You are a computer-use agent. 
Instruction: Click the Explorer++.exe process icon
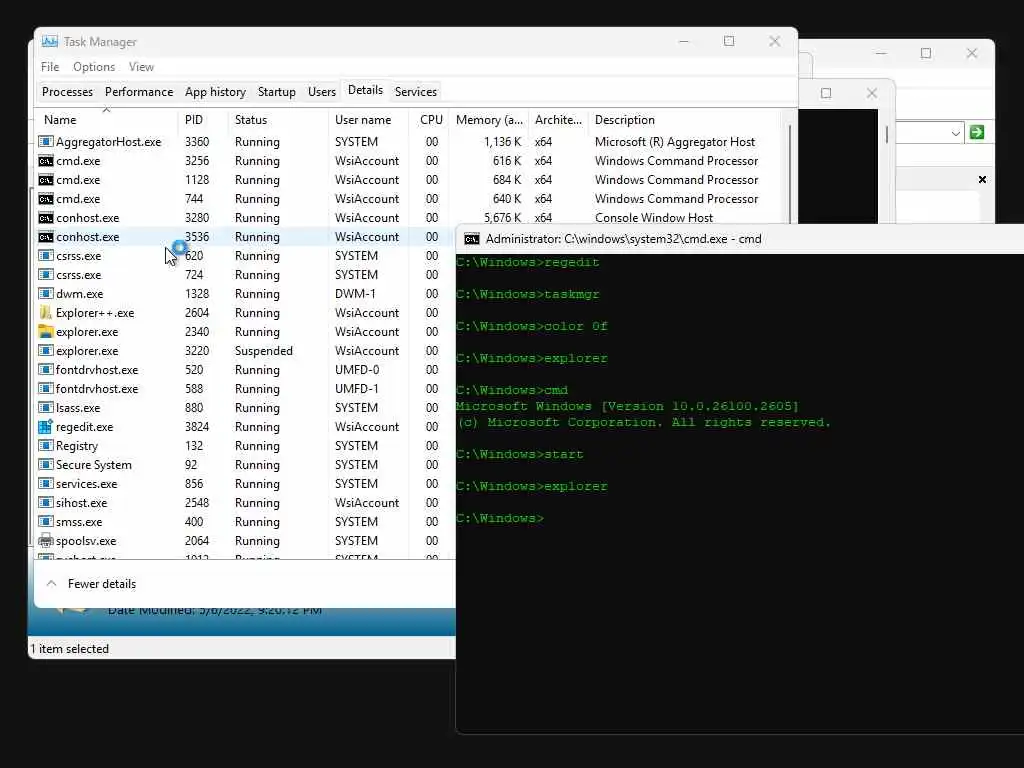coord(46,313)
